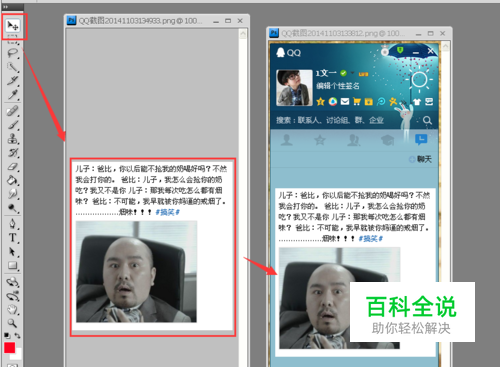Screen dimensions: 500x367
Task: Select the Pen tool
Action: tap(13, 224)
